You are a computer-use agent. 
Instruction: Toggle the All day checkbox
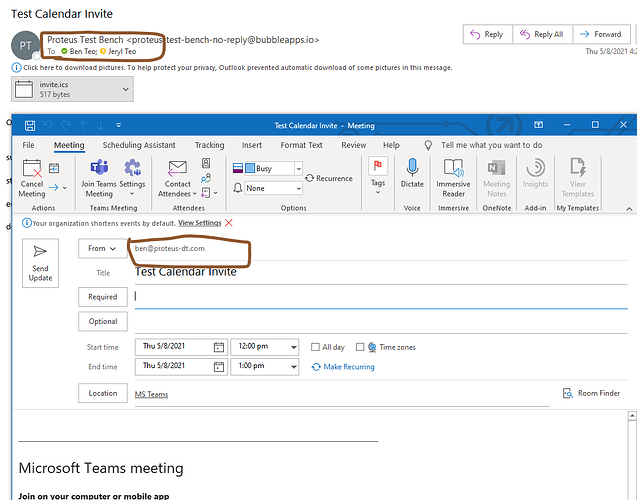click(x=315, y=347)
